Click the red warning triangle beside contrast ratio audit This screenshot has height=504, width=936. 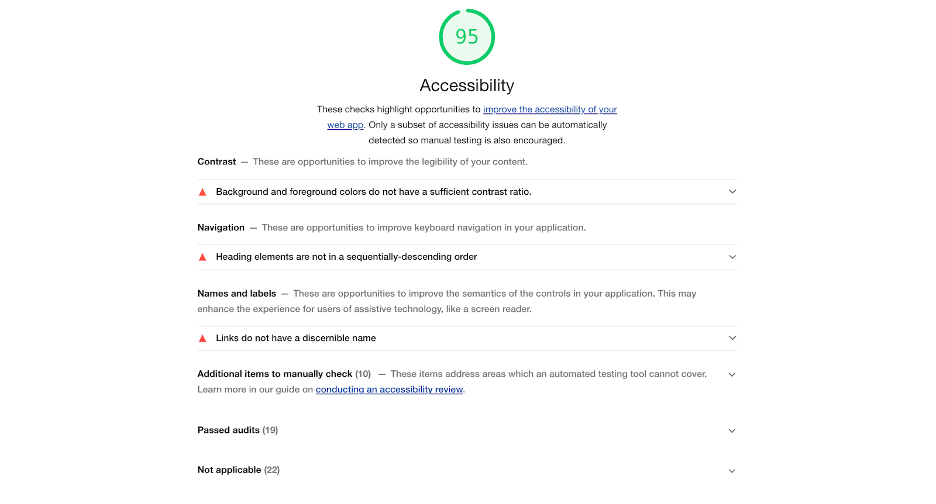202,191
